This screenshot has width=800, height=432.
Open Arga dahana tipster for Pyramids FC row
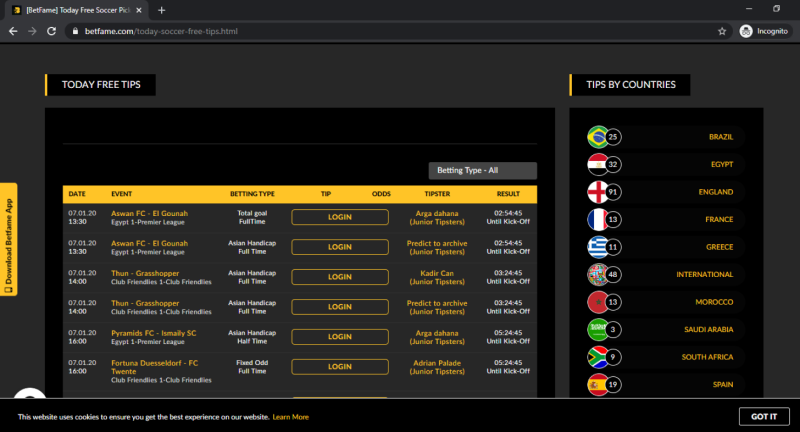tap(437, 333)
